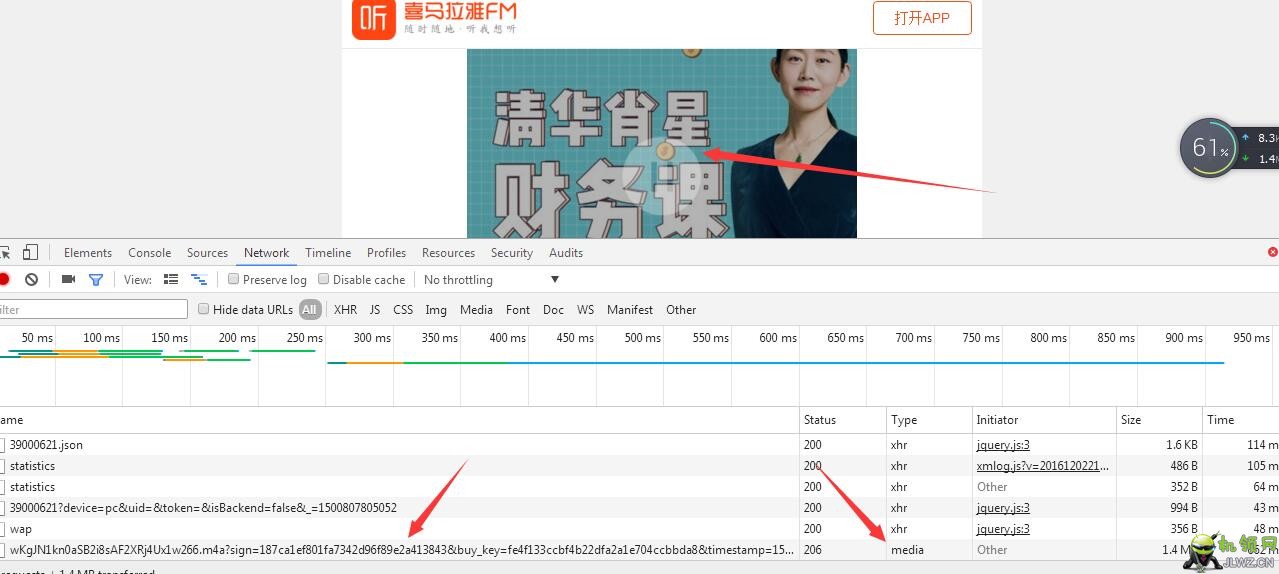
Task: Click the network filter text field
Action: (93, 310)
